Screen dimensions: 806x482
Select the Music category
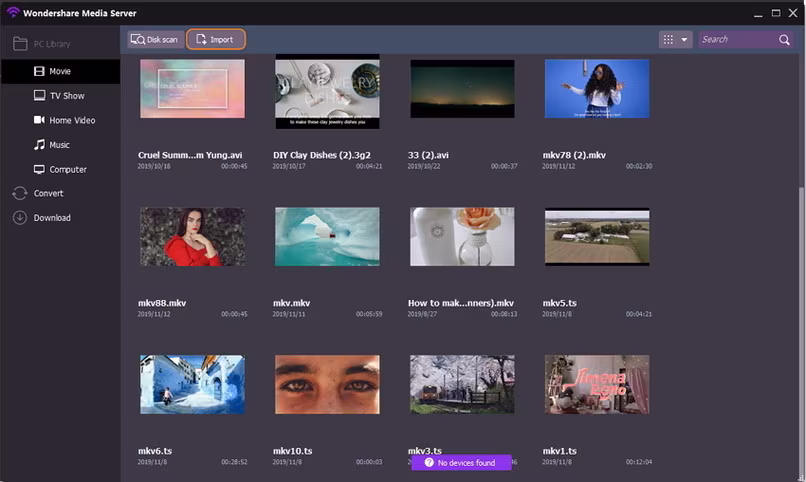click(x=61, y=145)
